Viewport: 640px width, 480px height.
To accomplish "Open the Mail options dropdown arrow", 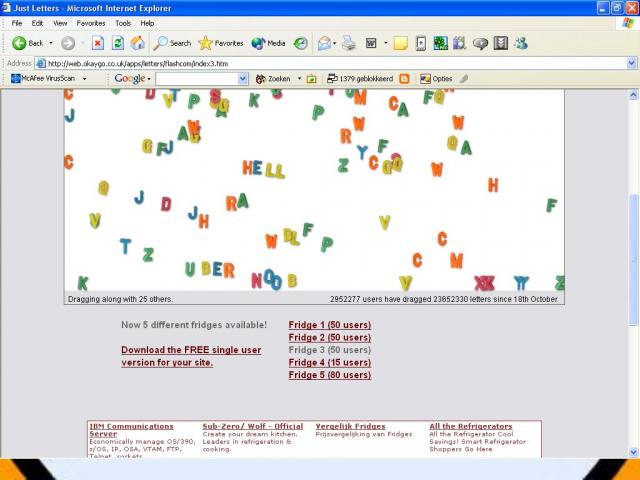I will (x=335, y=43).
